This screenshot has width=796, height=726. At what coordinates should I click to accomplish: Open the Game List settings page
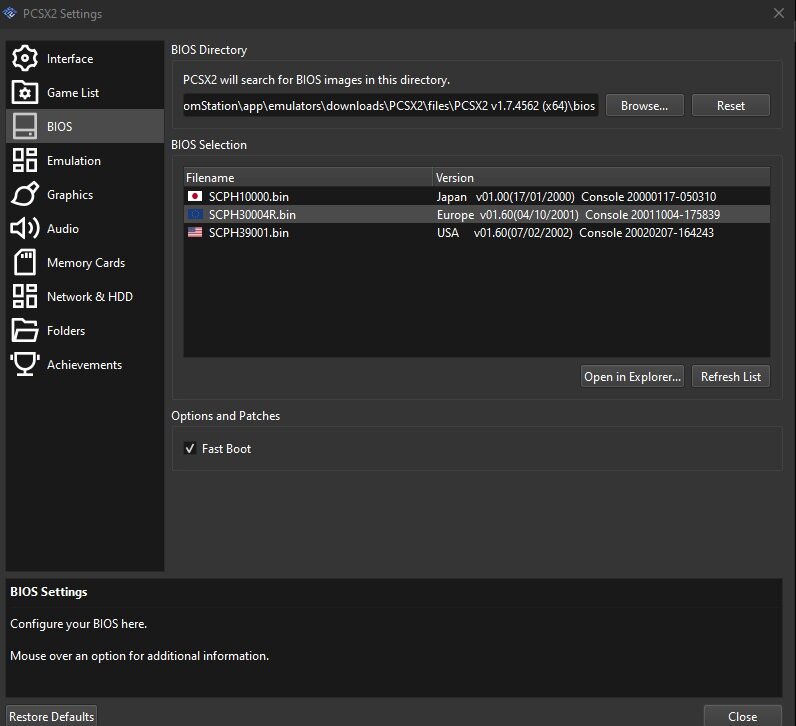click(85, 92)
